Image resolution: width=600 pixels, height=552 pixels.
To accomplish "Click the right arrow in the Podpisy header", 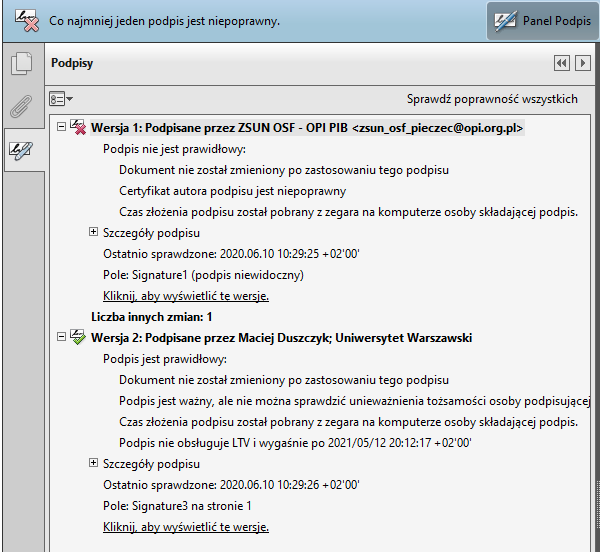I will coord(582,63).
